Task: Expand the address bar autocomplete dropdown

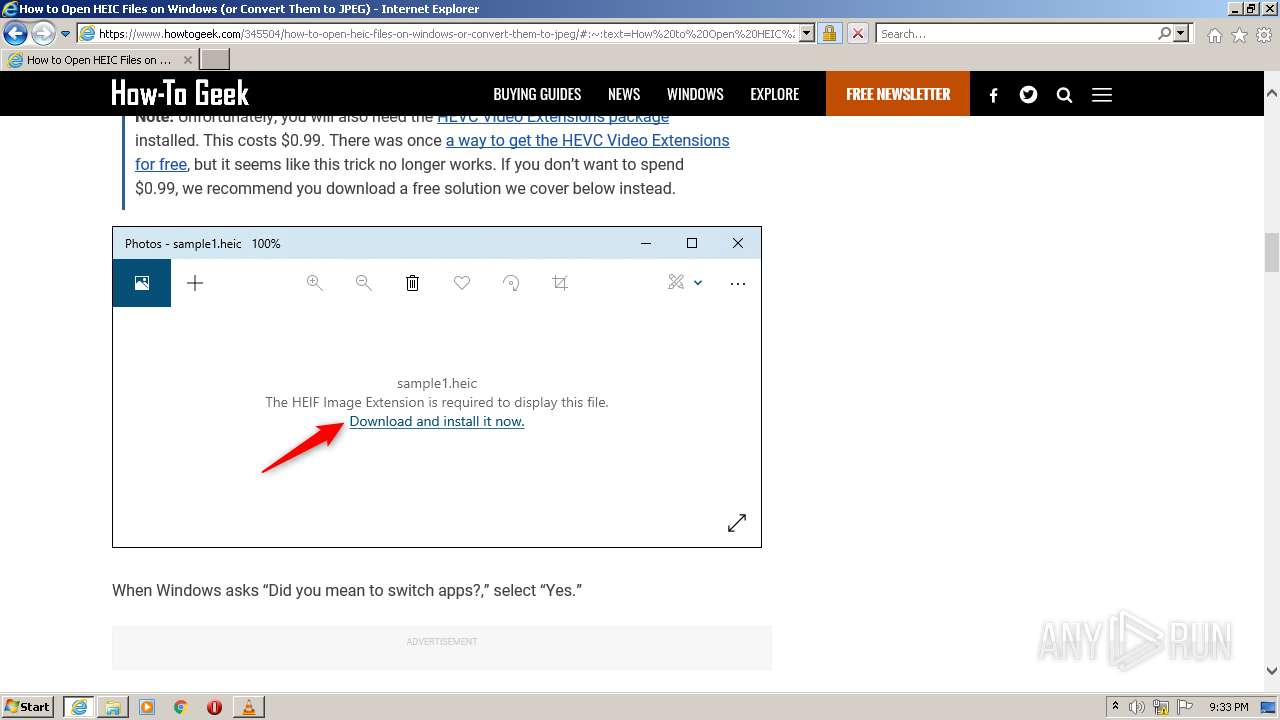Action: click(x=807, y=33)
